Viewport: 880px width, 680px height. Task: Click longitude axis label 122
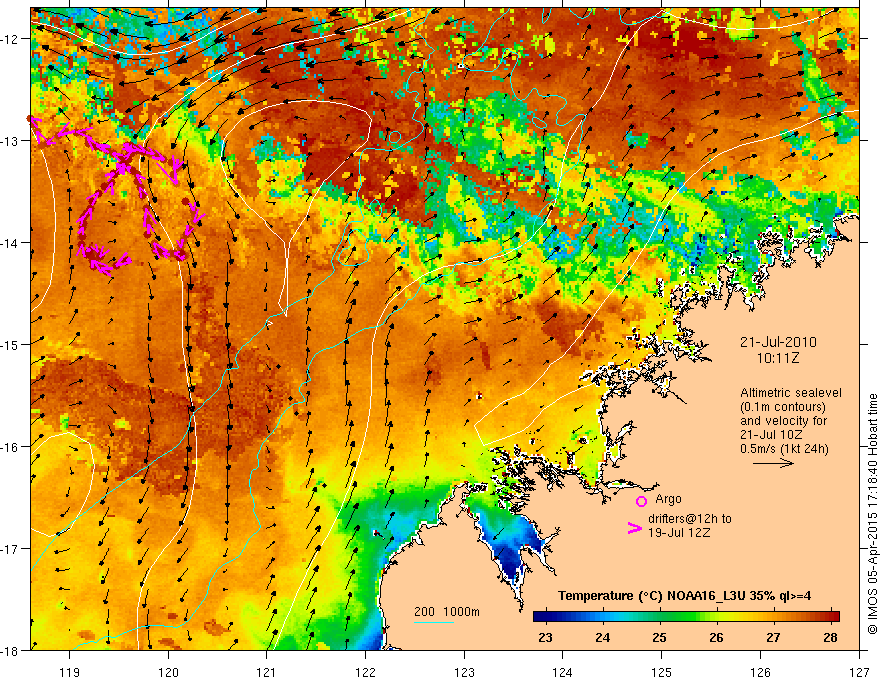[365, 672]
